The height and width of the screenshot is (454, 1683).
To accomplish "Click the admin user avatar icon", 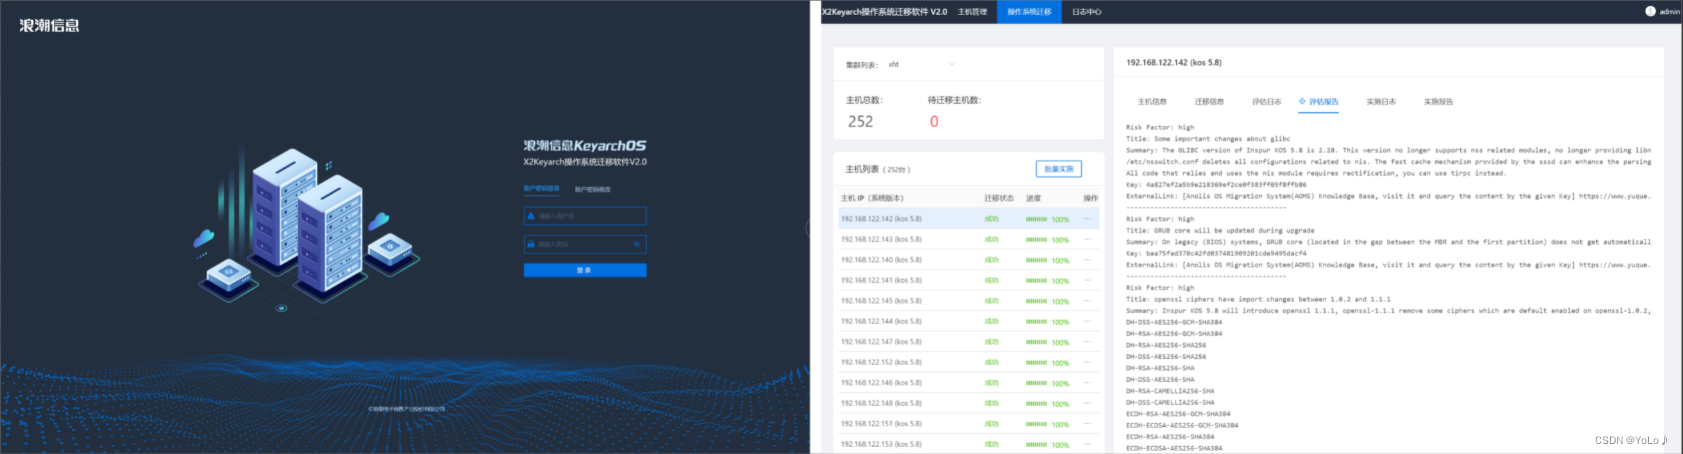I will [x=1650, y=11].
